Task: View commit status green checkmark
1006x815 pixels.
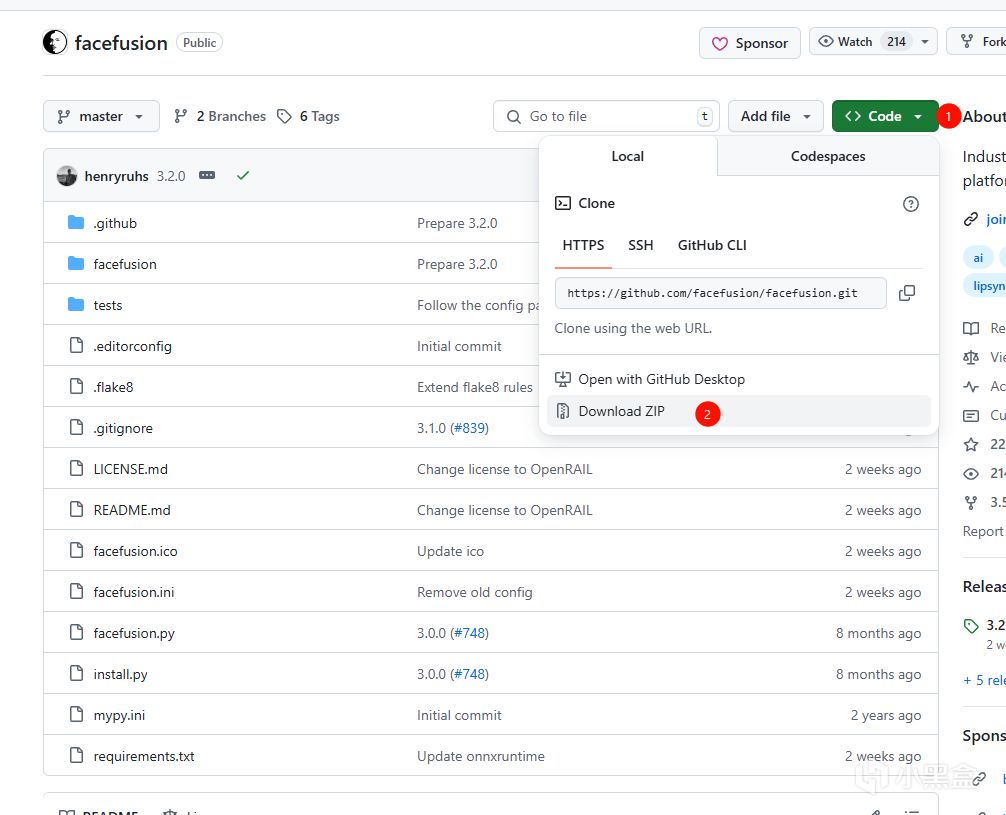Action: pyautogui.click(x=243, y=175)
